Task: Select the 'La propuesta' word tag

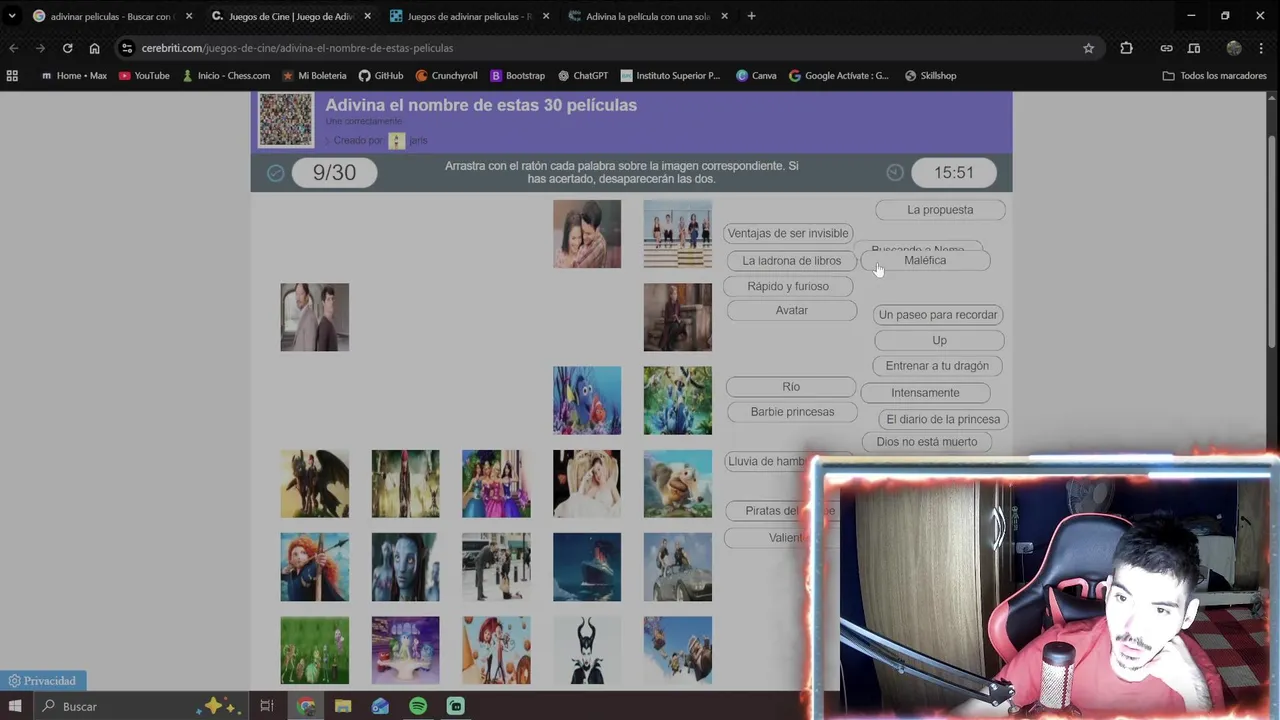Action: click(940, 210)
